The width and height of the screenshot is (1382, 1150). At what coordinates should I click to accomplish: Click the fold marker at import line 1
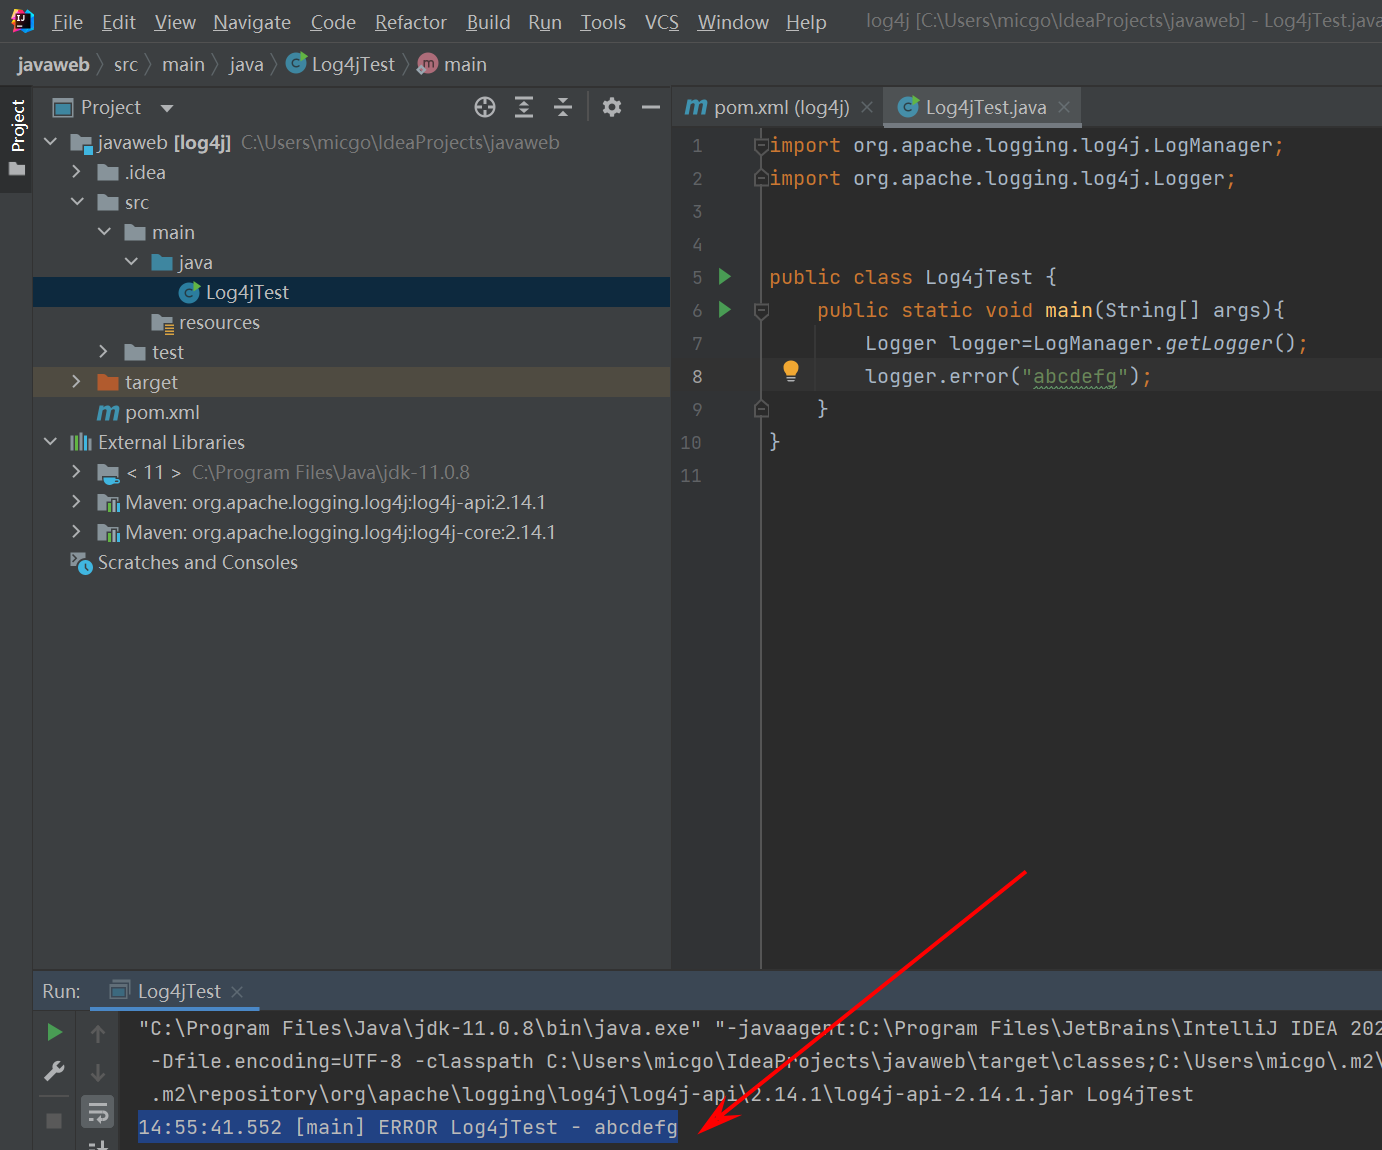tap(761, 146)
